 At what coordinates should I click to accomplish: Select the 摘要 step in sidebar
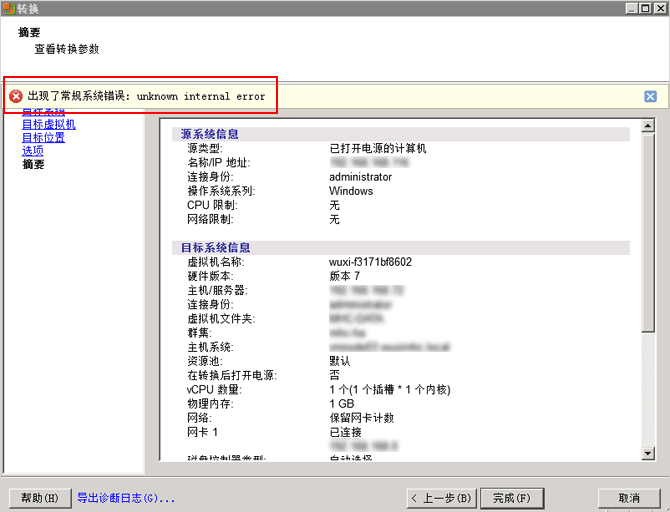coord(33,164)
